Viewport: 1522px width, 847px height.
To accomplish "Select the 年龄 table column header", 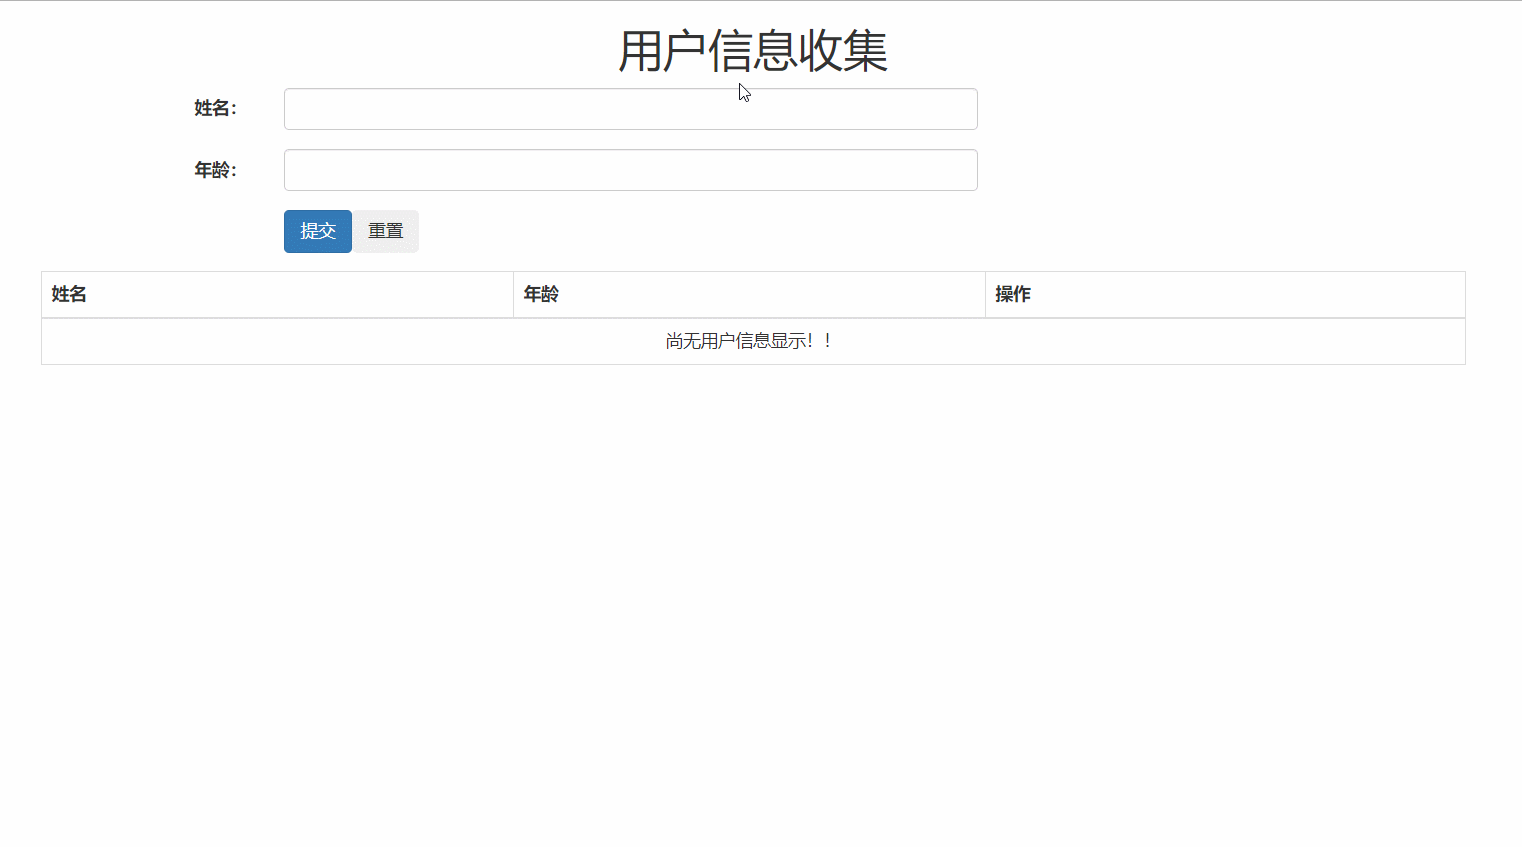I will click(749, 294).
